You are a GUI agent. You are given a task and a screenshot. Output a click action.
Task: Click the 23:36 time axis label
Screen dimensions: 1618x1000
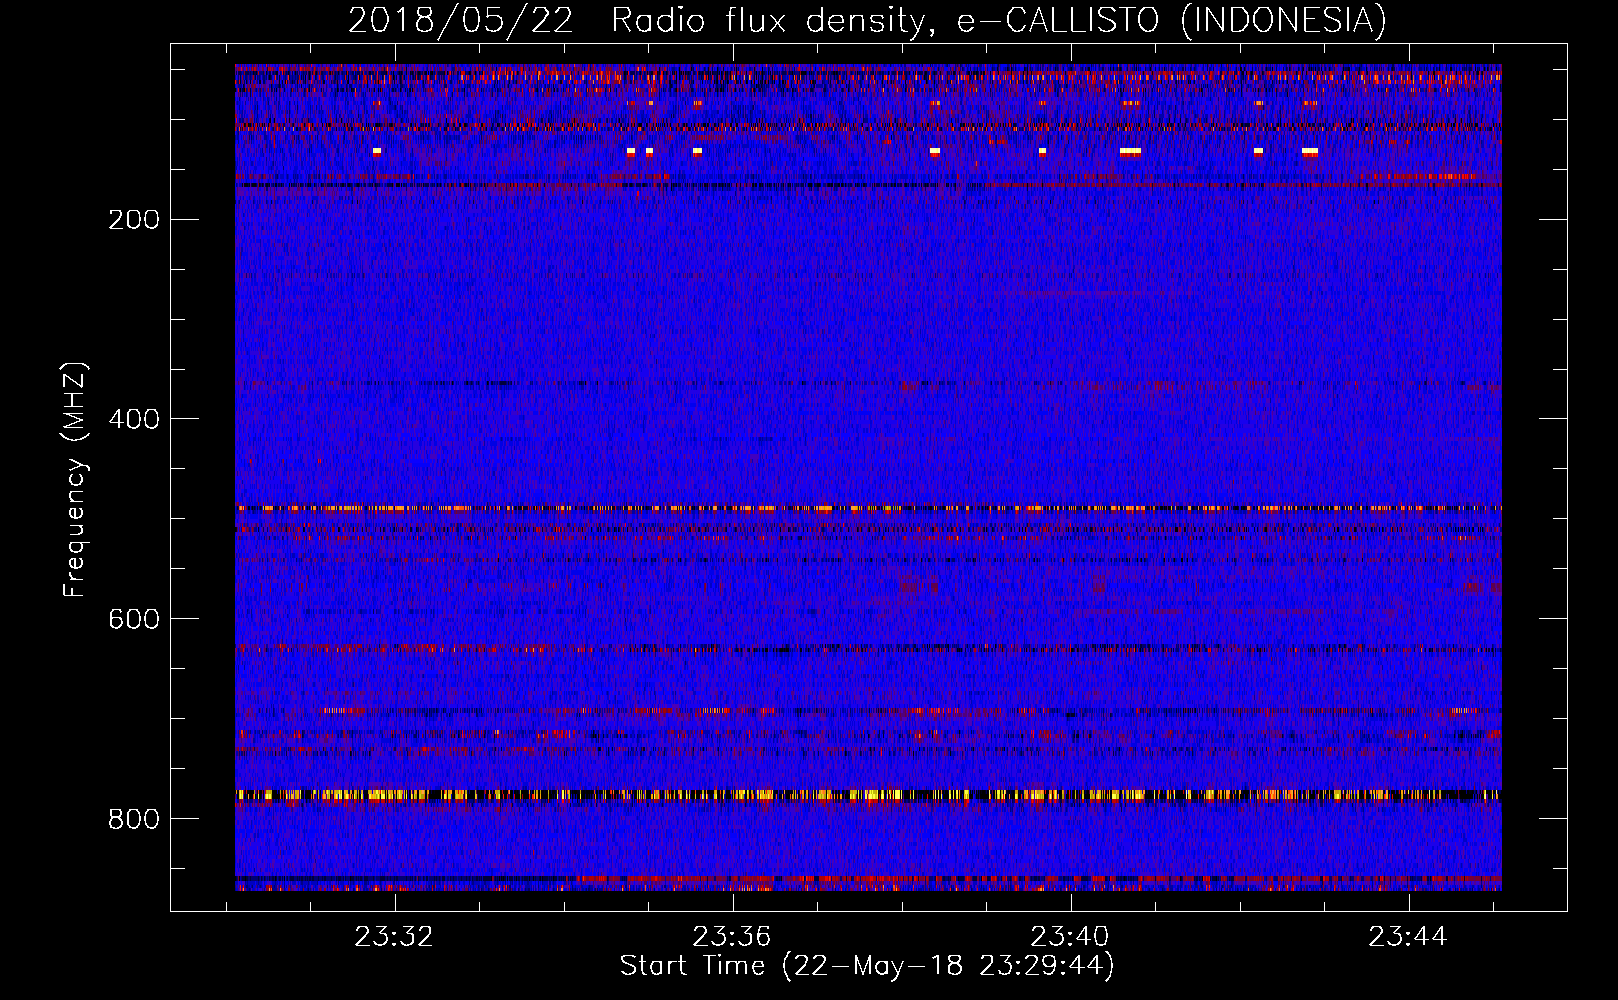[x=732, y=937]
